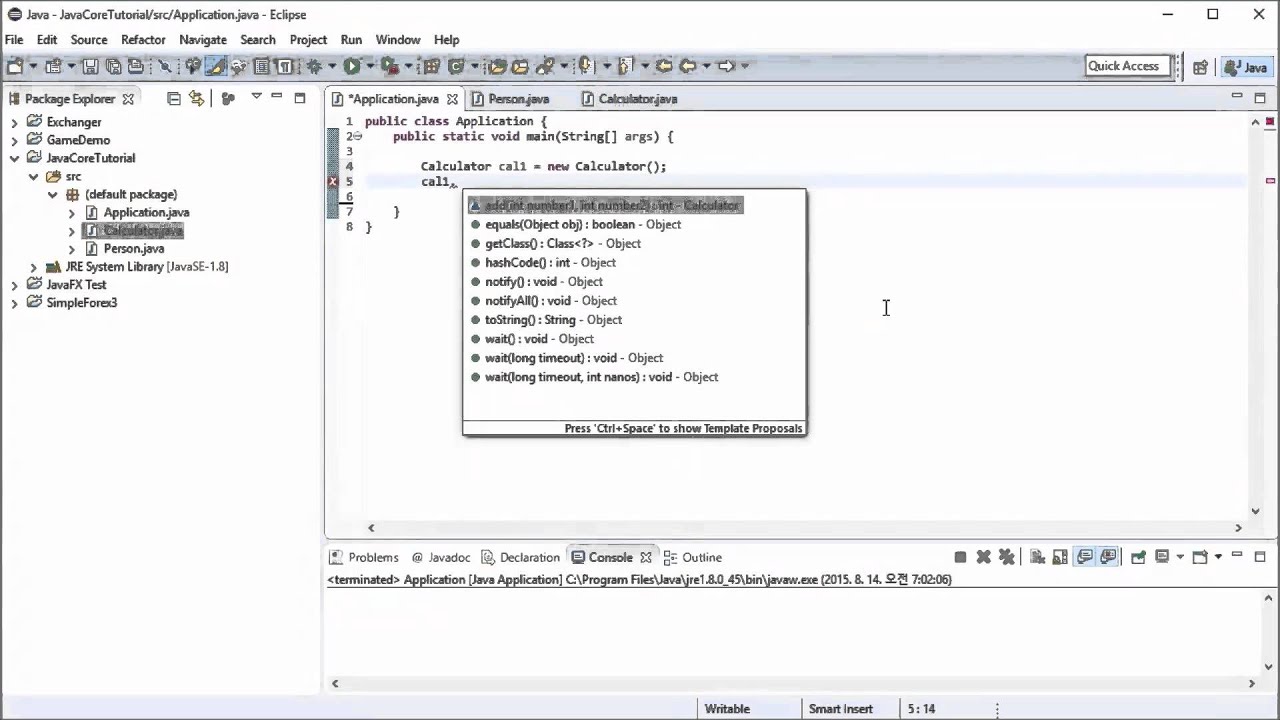Open Display Selected Console dropdown arrow
The height and width of the screenshot is (720, 1280).
coord(1180,557)
